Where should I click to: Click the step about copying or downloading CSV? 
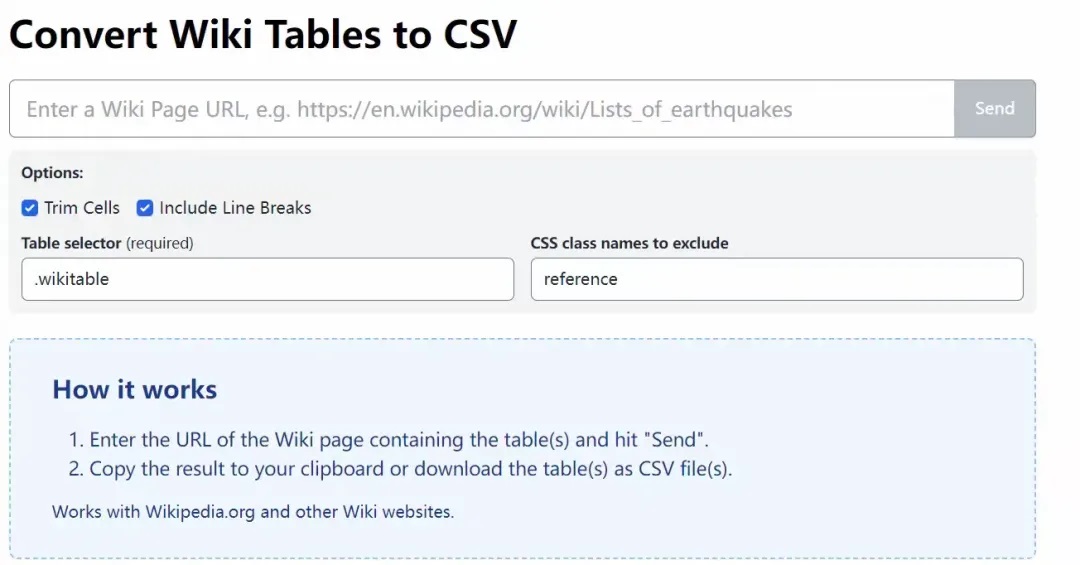(x=410, y=469)
